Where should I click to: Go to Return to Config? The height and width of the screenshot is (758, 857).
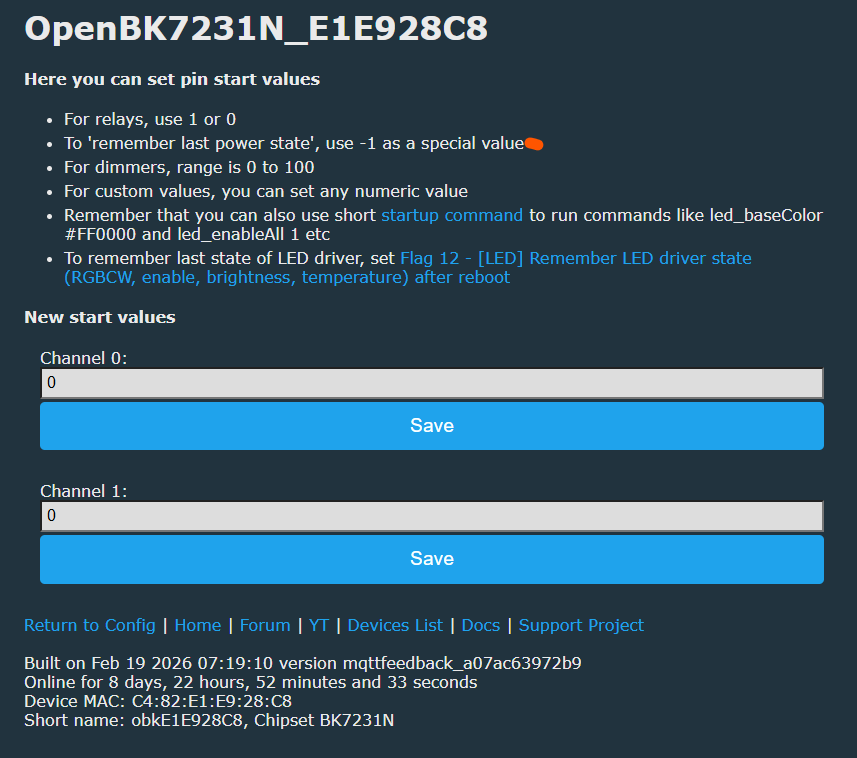click(90, 625)
